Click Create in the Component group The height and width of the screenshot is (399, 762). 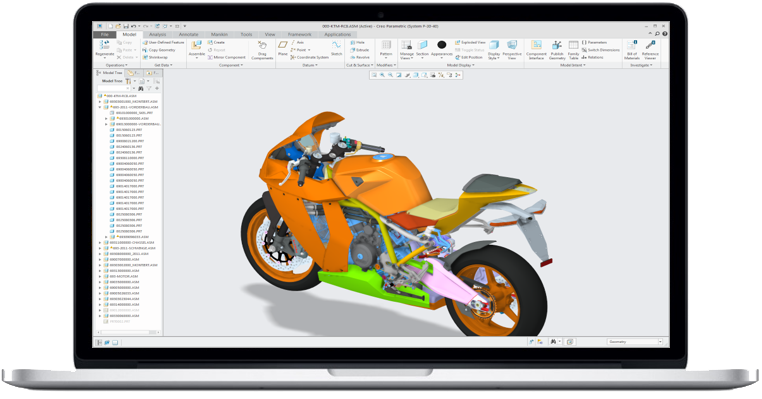point(216,42)
